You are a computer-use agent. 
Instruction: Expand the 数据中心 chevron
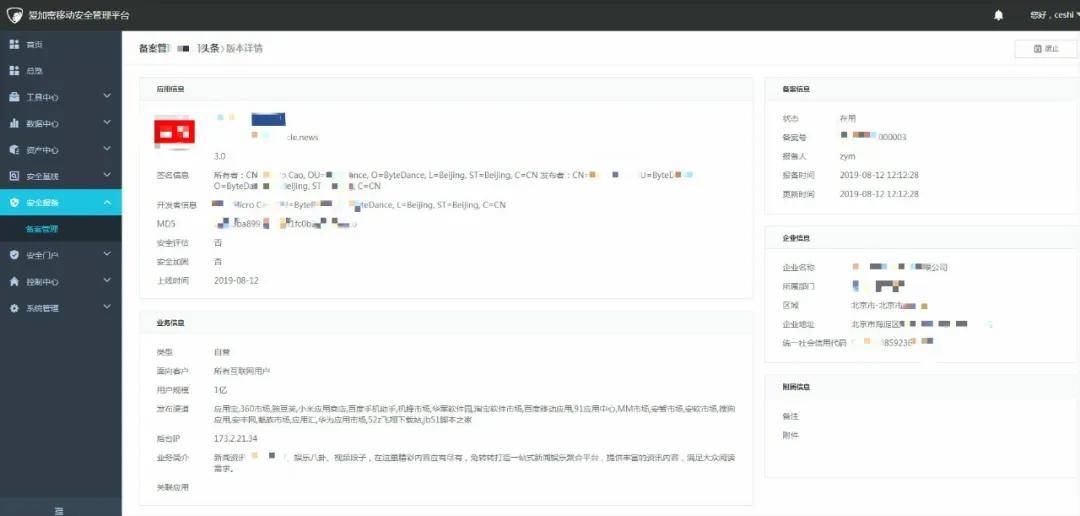(x=107, y=123)
